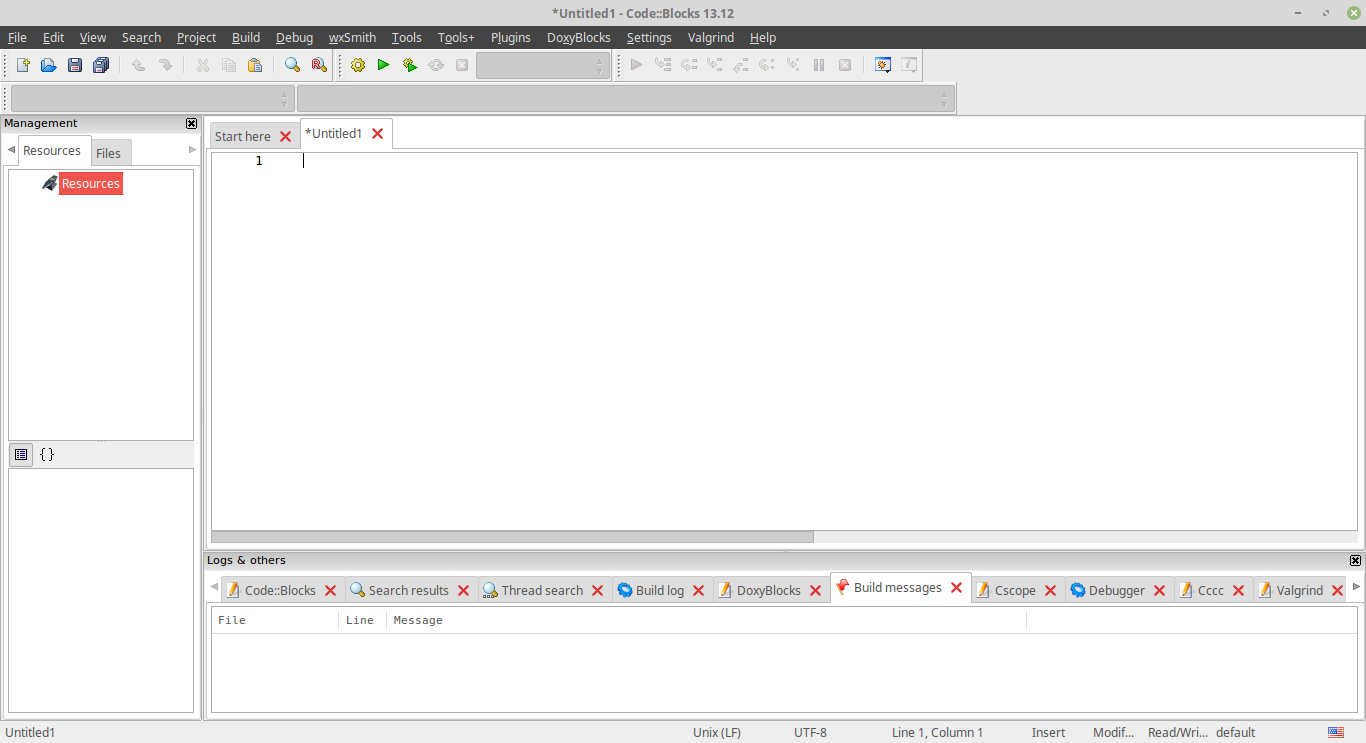Click the debugger Step into icon
Screen dimensions: 1366x743
click(x=714, y=65)
